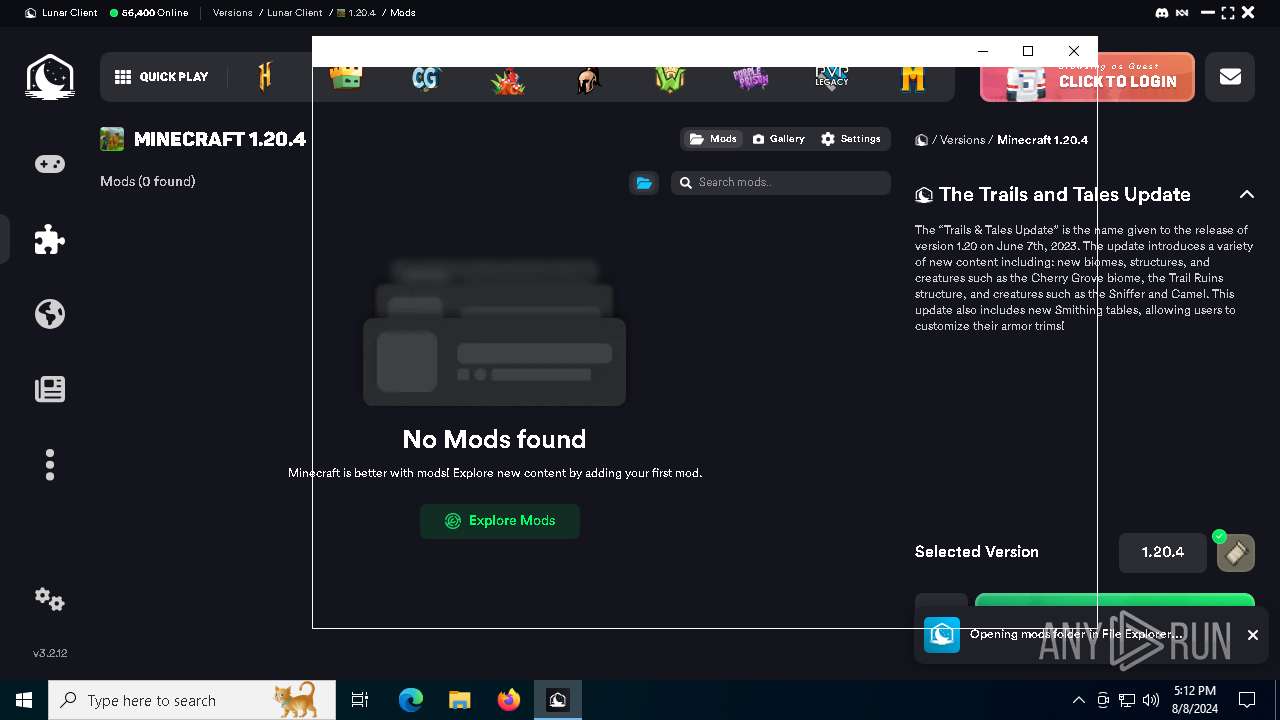This screenshot has width=1280, height=720.
Task: Open the mail envelope inbox
Action: point(1230,77)
